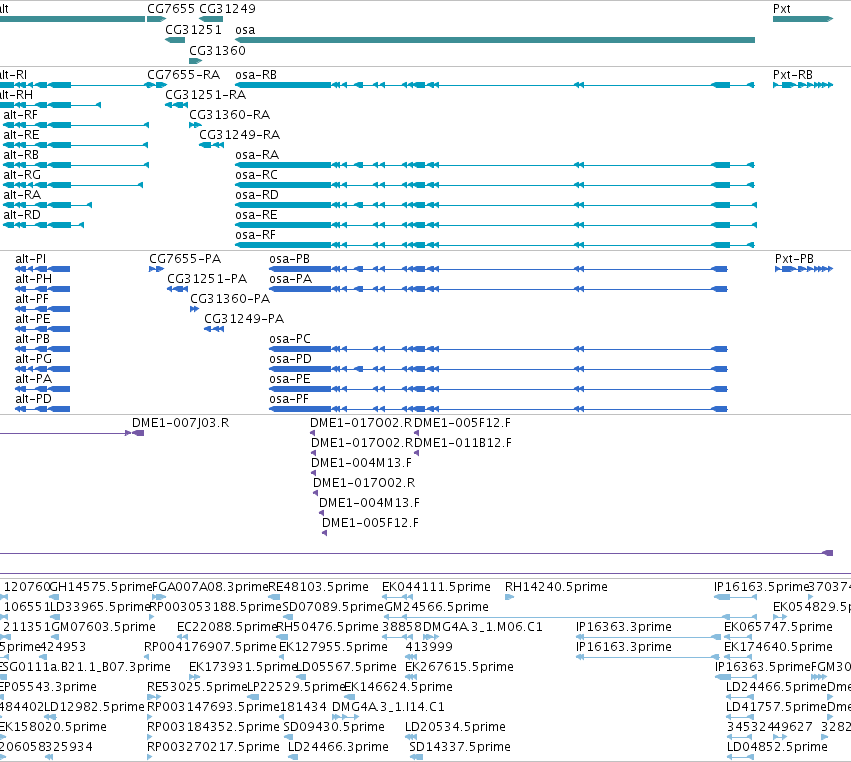Select EST label EK146624.5prime
This screenshot has width=851, height=762.
pos(398,687)
